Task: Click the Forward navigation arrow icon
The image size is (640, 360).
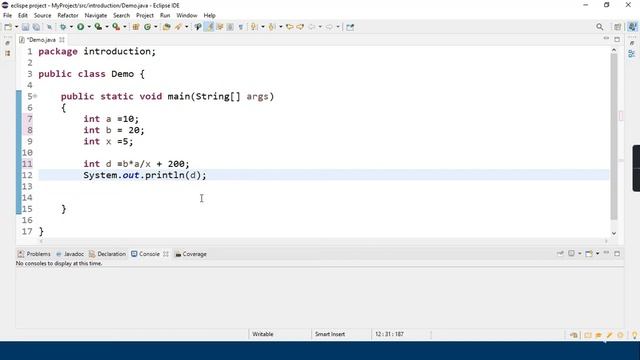Action: (329, 27)
